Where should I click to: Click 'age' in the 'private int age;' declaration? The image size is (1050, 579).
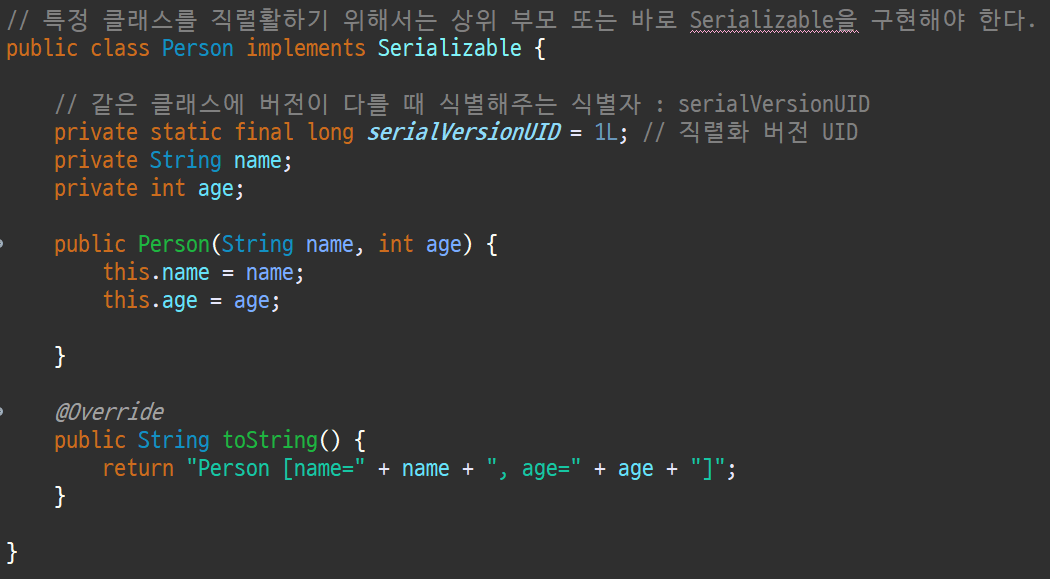point(216,189)
